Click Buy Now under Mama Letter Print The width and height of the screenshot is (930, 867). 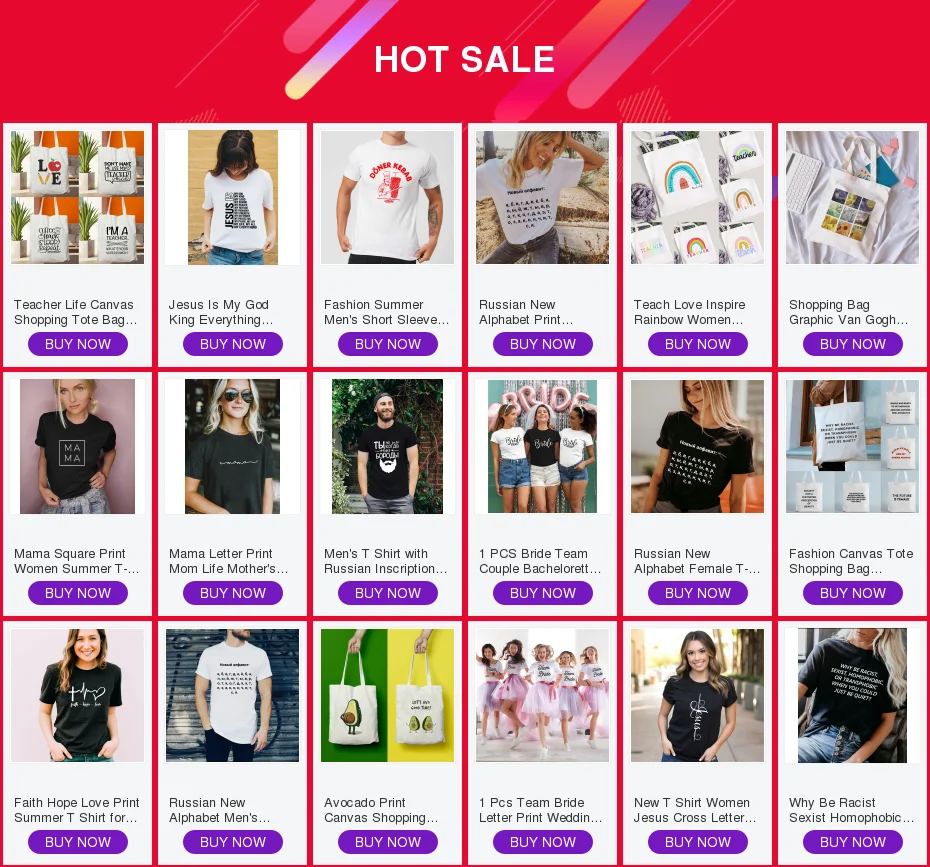(x=232, y=593)
